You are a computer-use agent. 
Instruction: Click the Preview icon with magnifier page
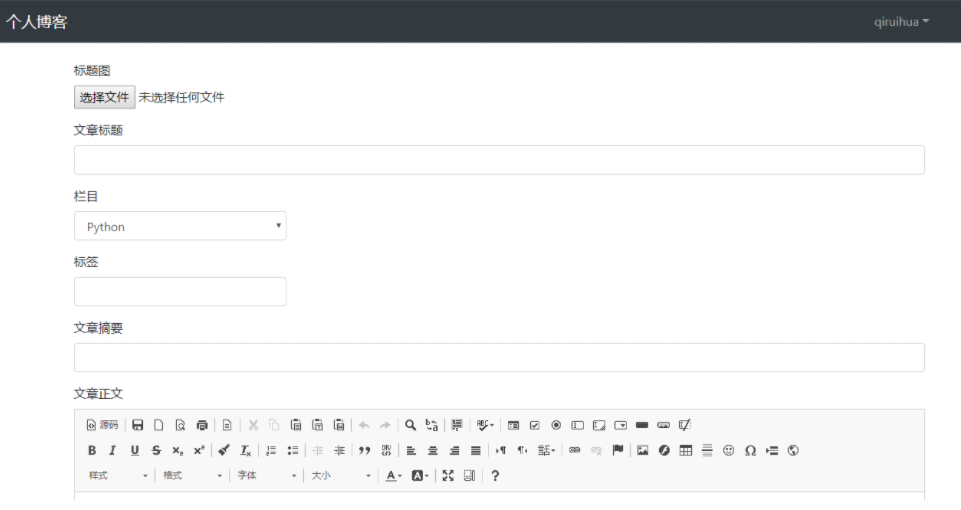tap(180, 425)
